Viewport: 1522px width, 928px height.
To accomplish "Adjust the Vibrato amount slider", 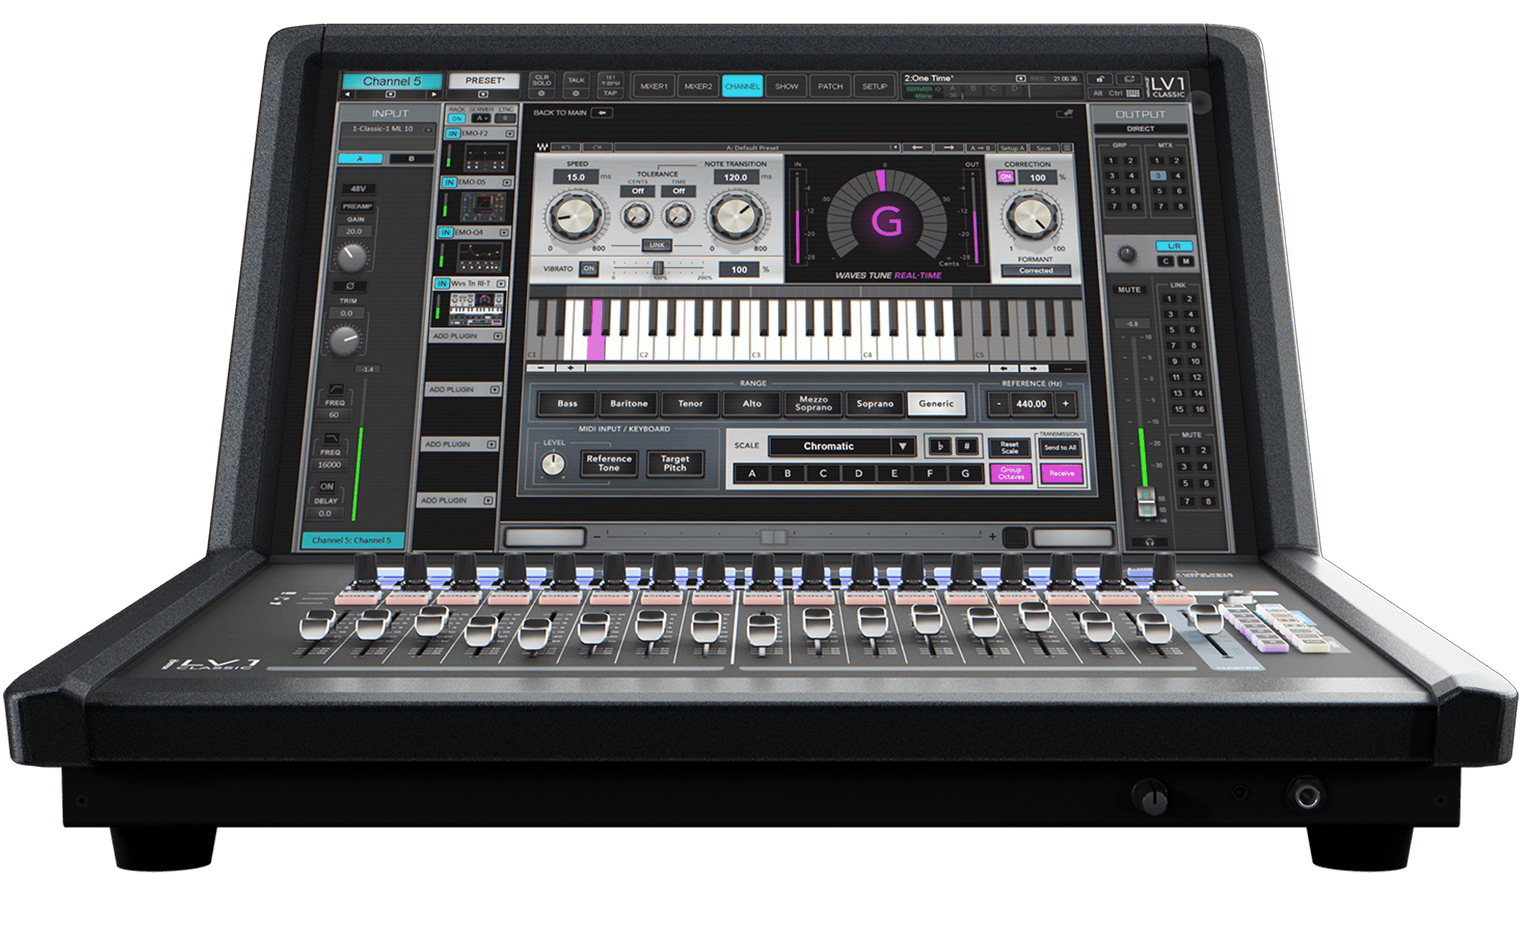I will [658, 269].
